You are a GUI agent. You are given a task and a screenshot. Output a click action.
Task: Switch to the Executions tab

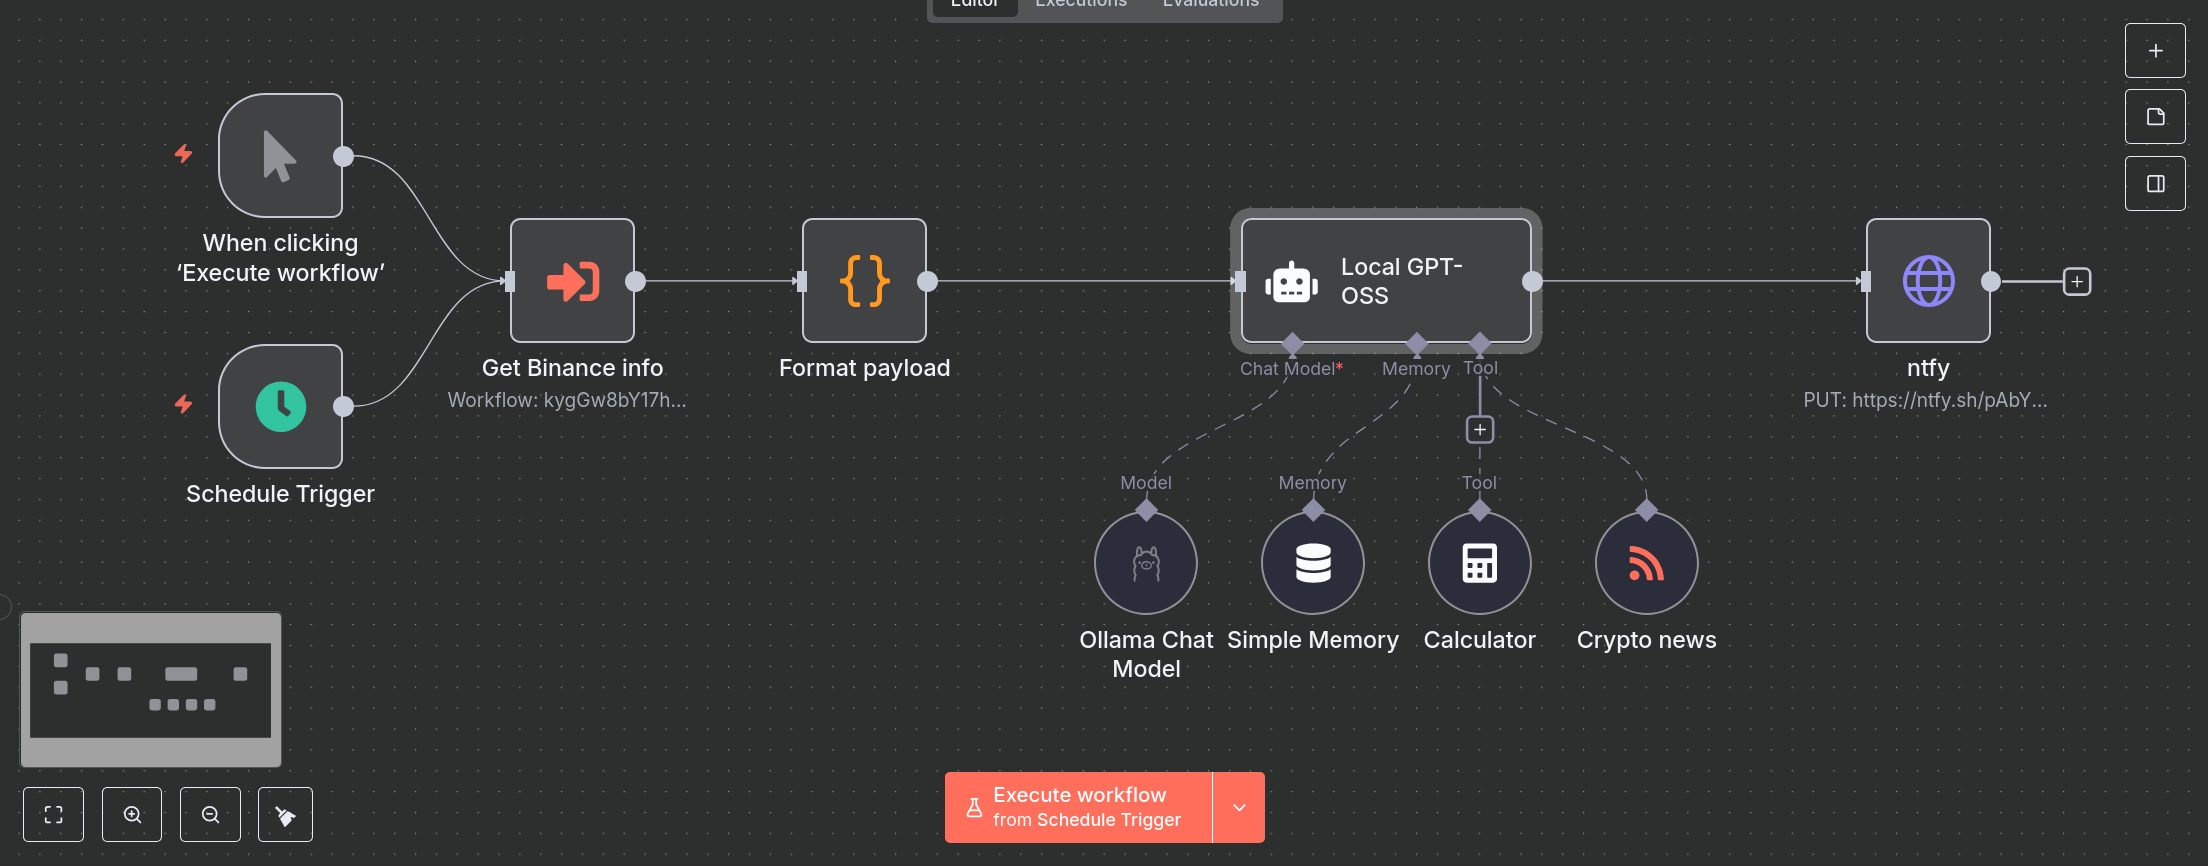1080,5
